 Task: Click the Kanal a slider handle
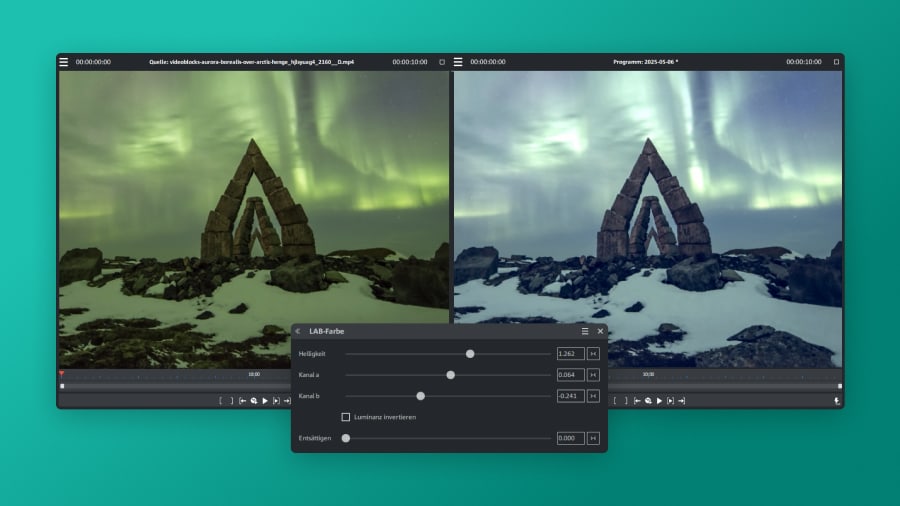[x=451, y=375]
